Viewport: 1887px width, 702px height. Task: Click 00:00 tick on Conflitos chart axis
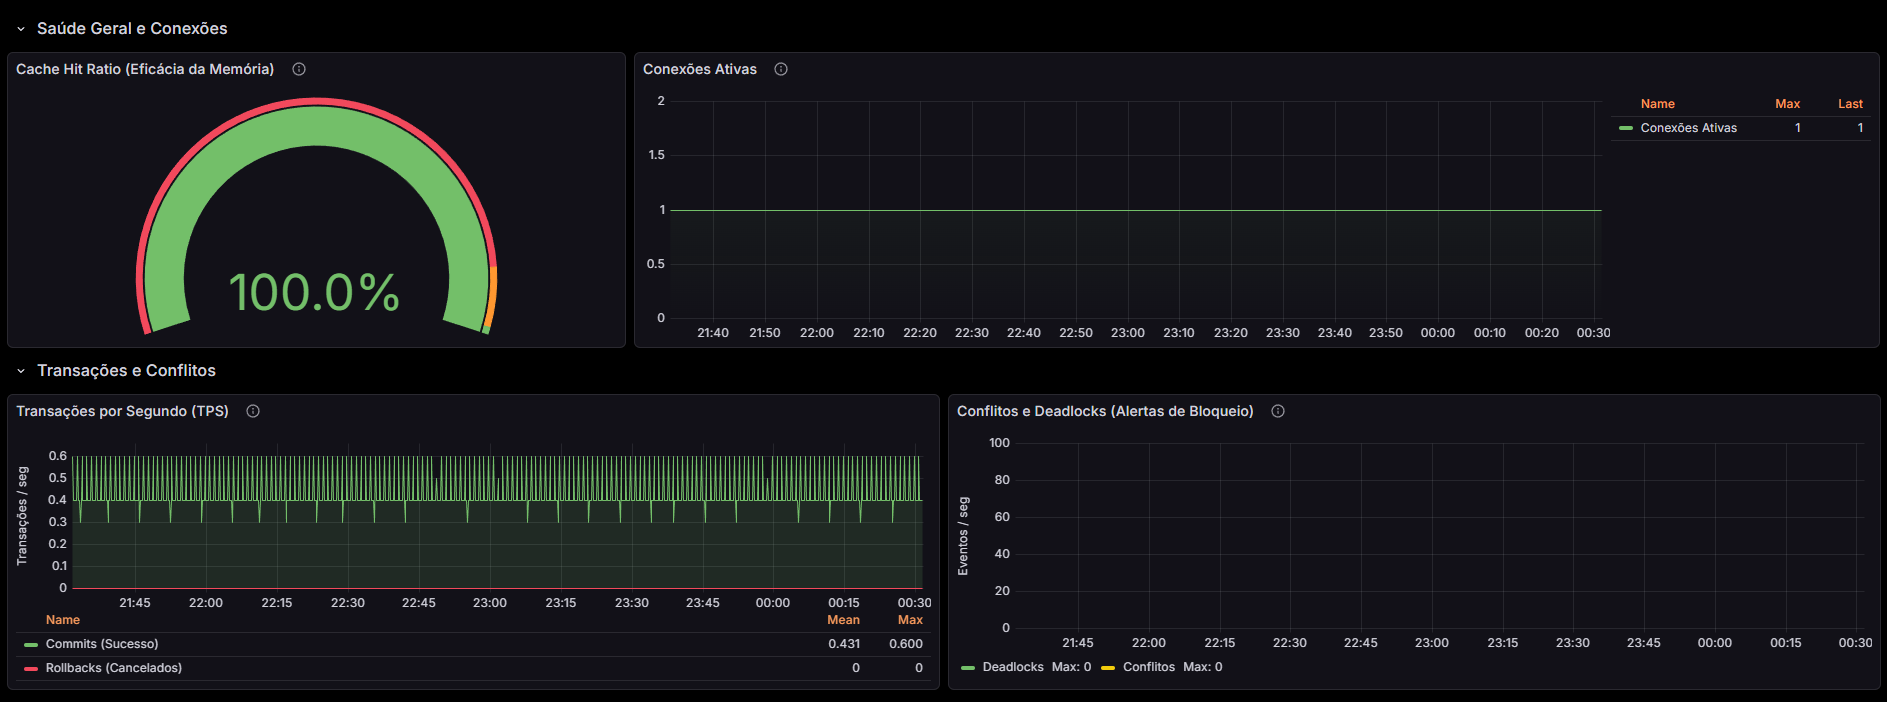pos(1714,643)
